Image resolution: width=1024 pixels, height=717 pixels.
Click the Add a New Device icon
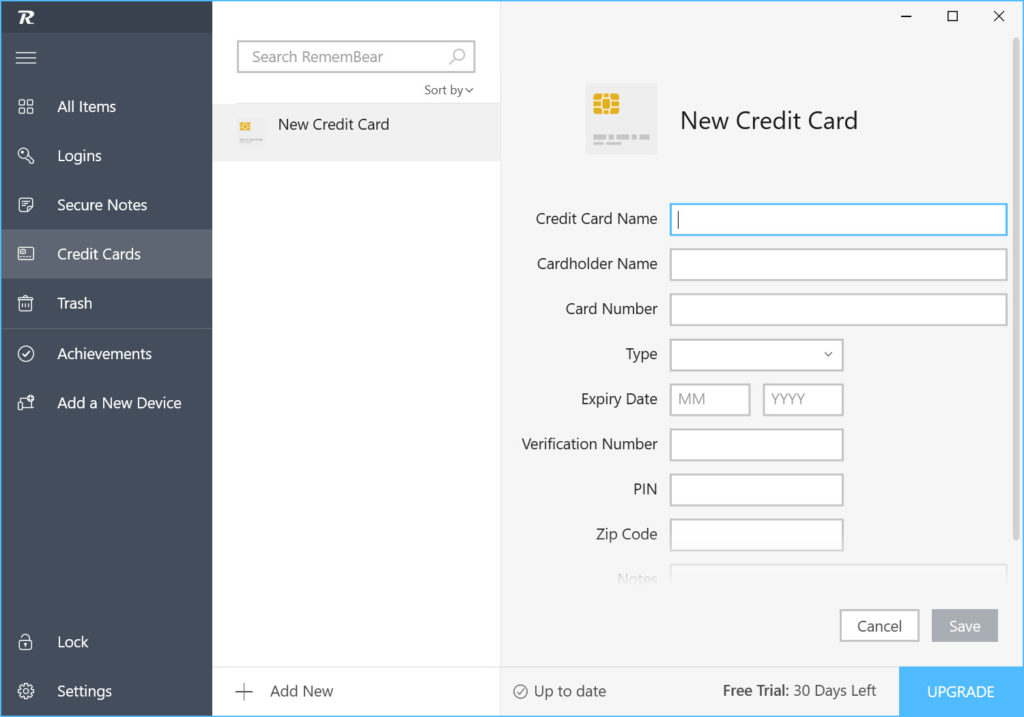[x=26, y=403]
